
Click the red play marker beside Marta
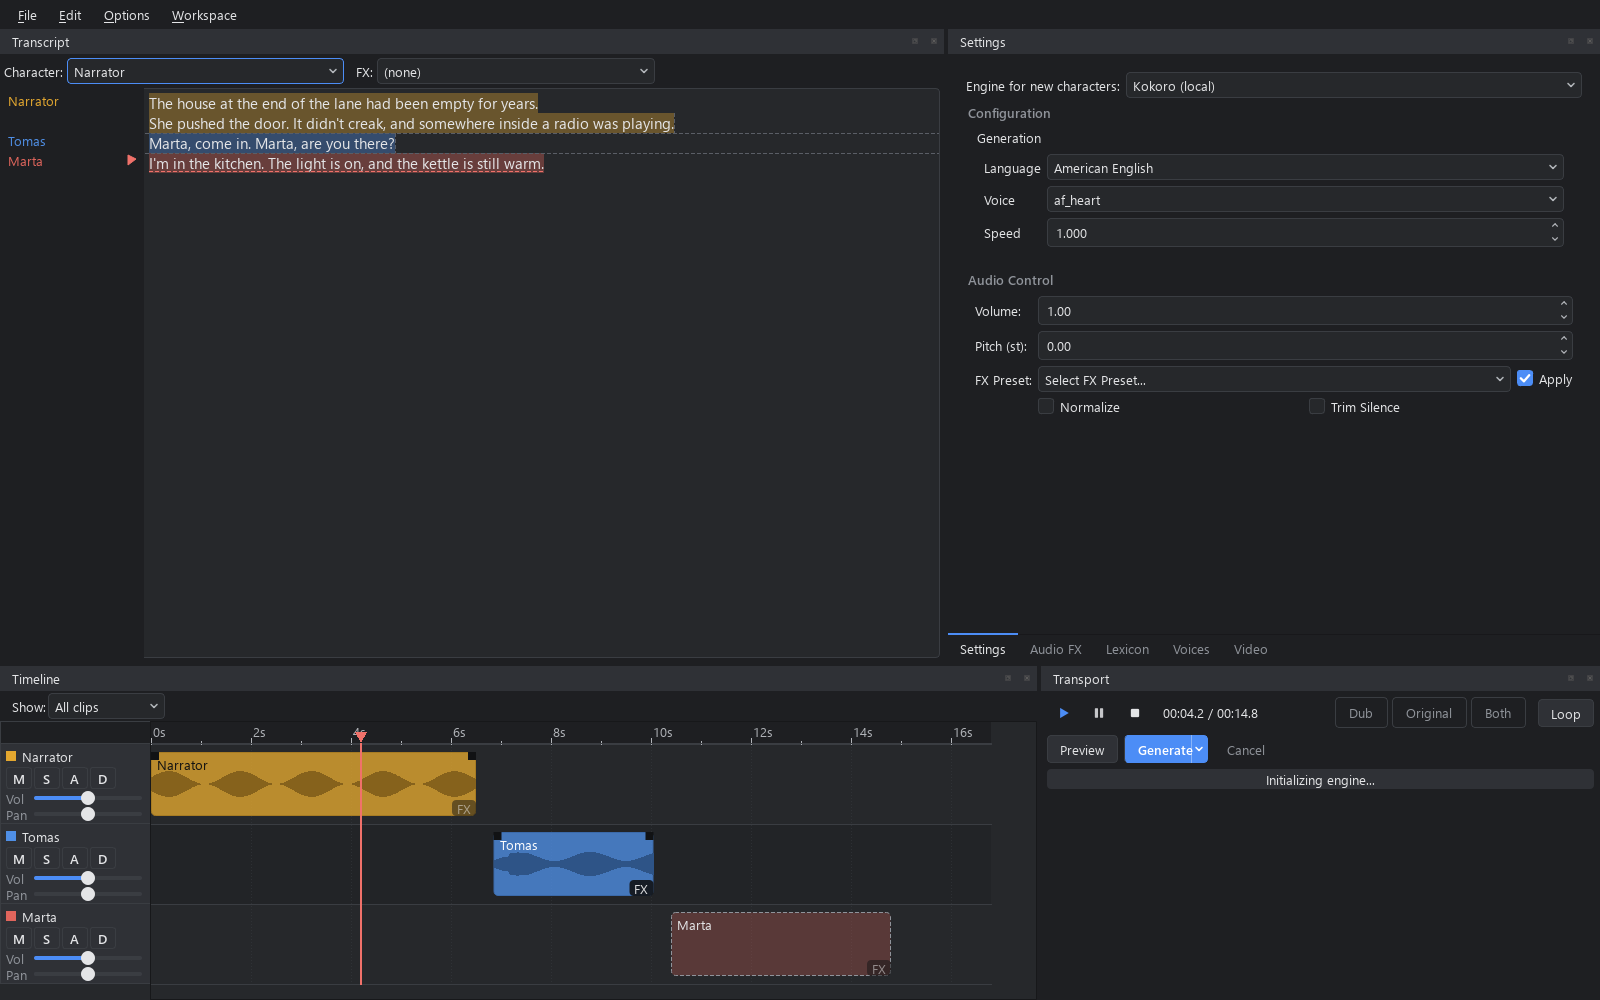(131, 160)
